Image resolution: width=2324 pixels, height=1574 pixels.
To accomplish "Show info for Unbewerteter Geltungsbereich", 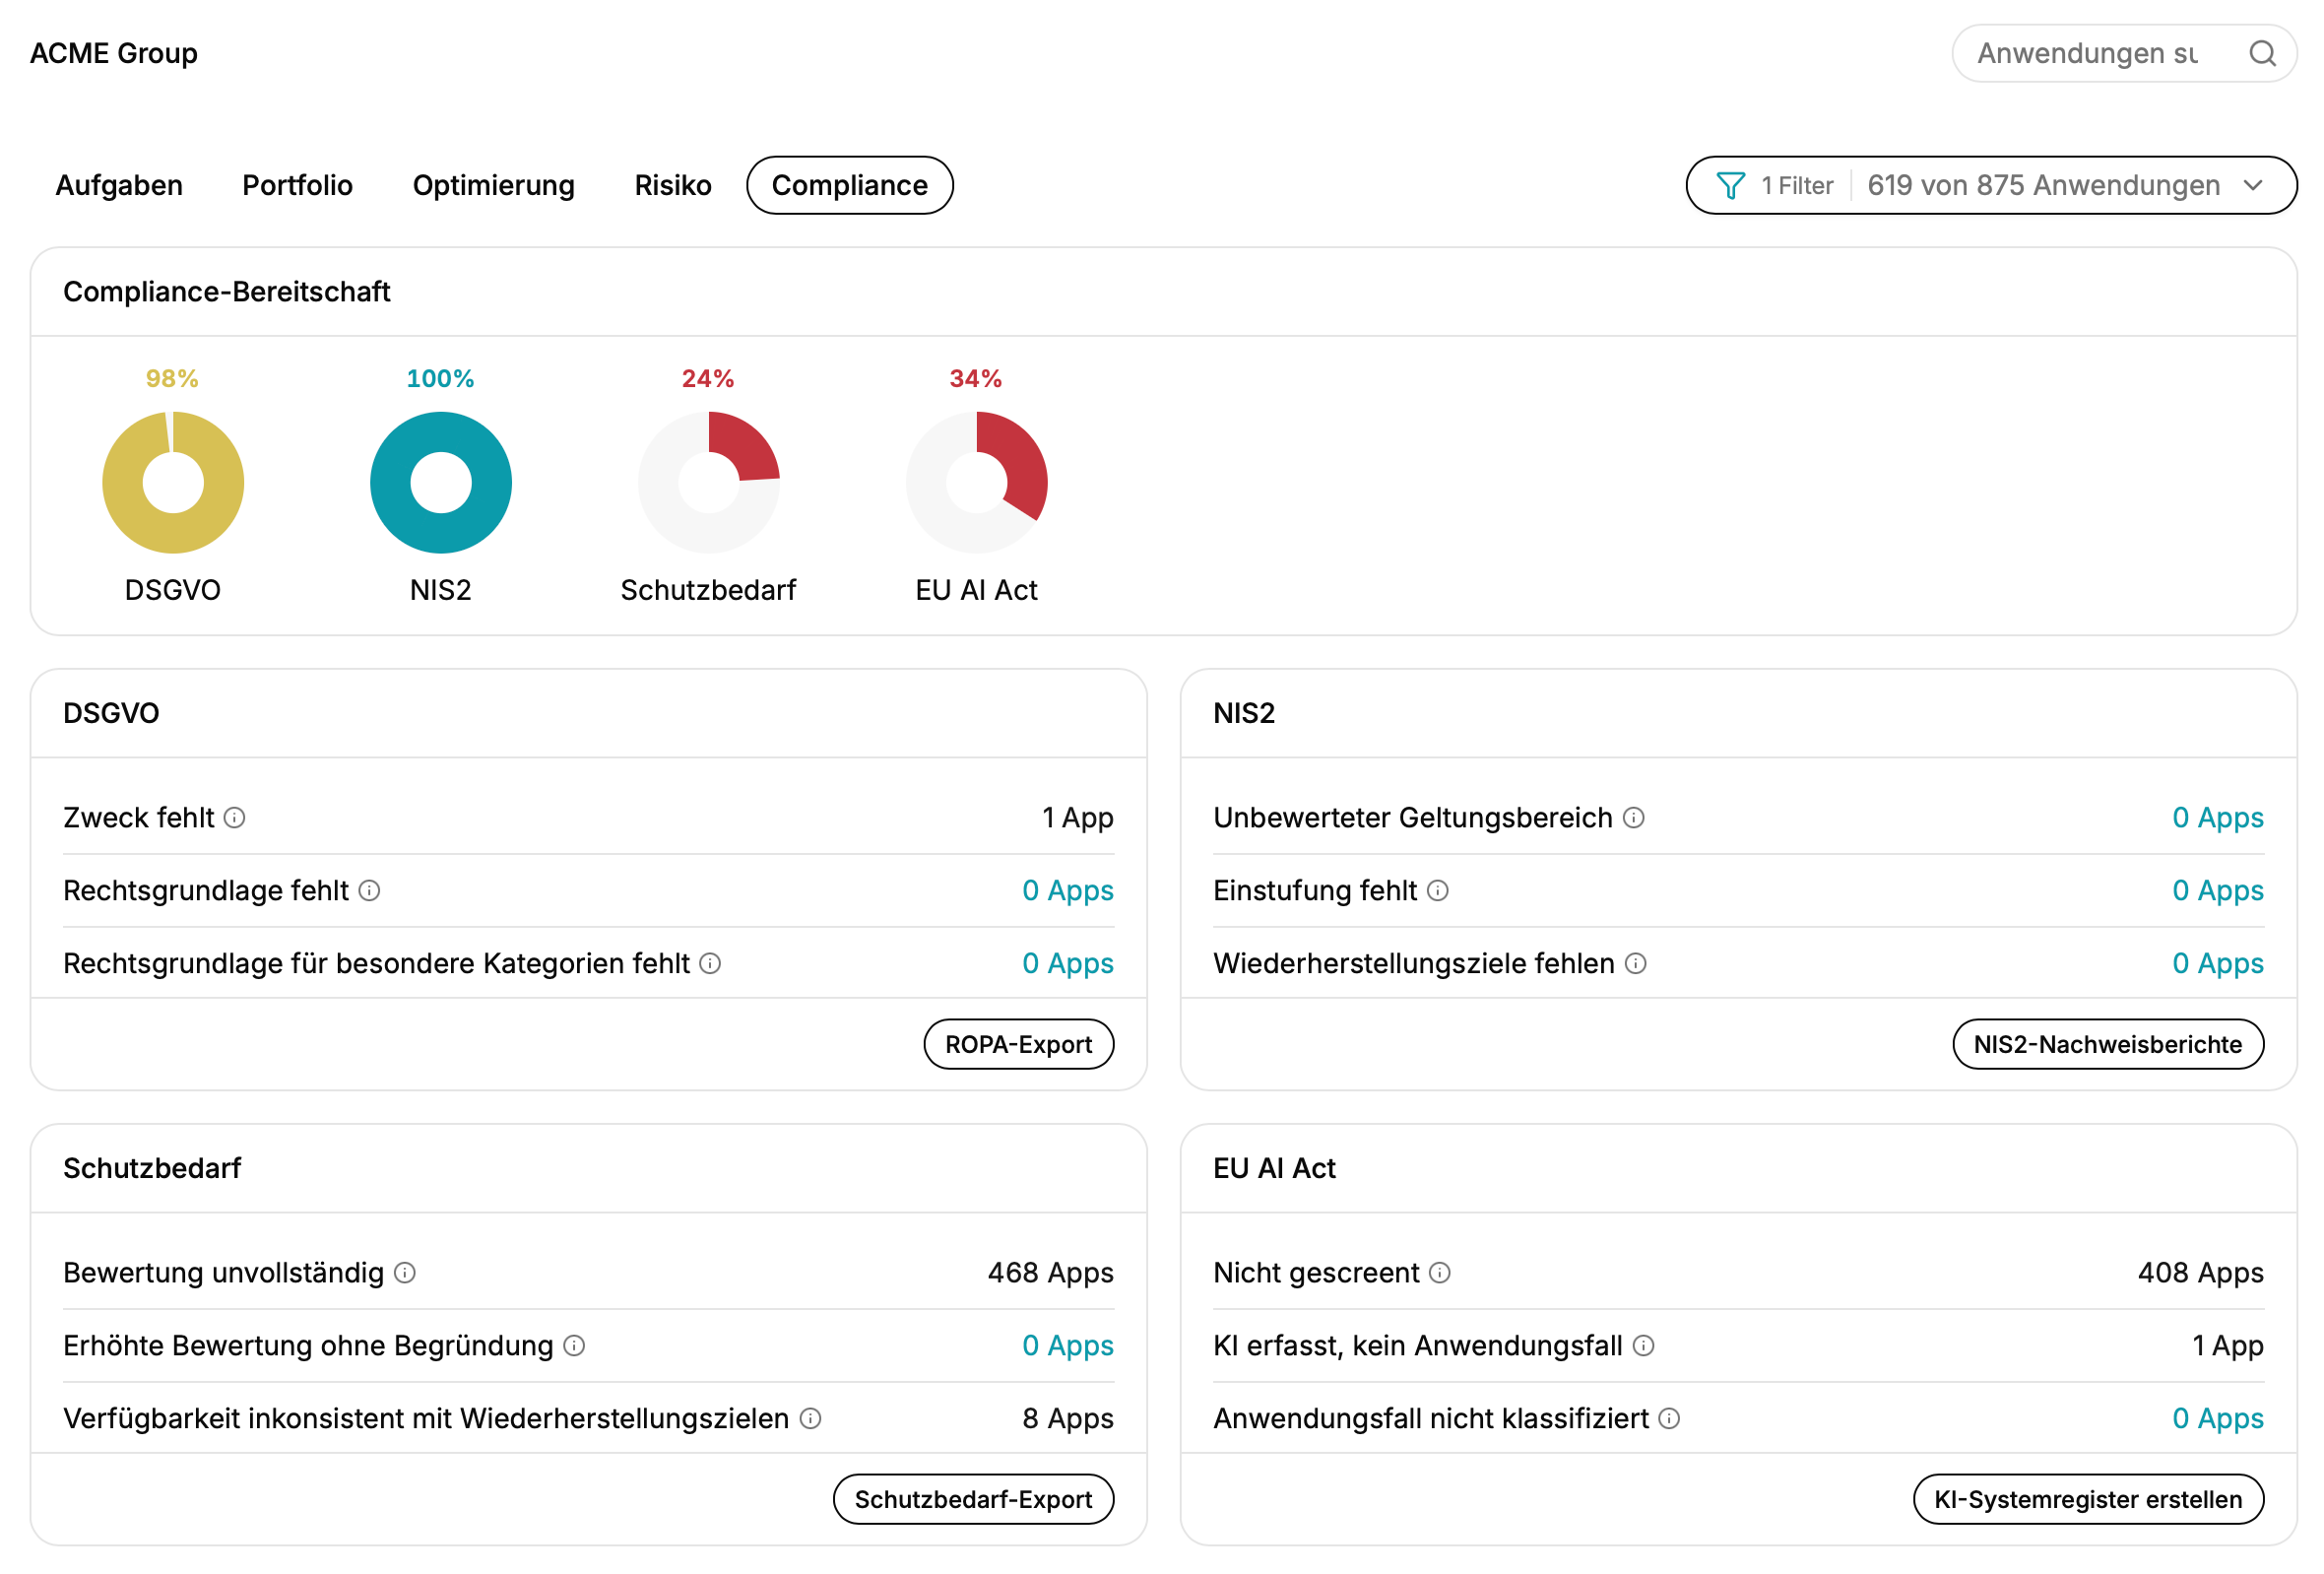I will (x=1633, y=818).
